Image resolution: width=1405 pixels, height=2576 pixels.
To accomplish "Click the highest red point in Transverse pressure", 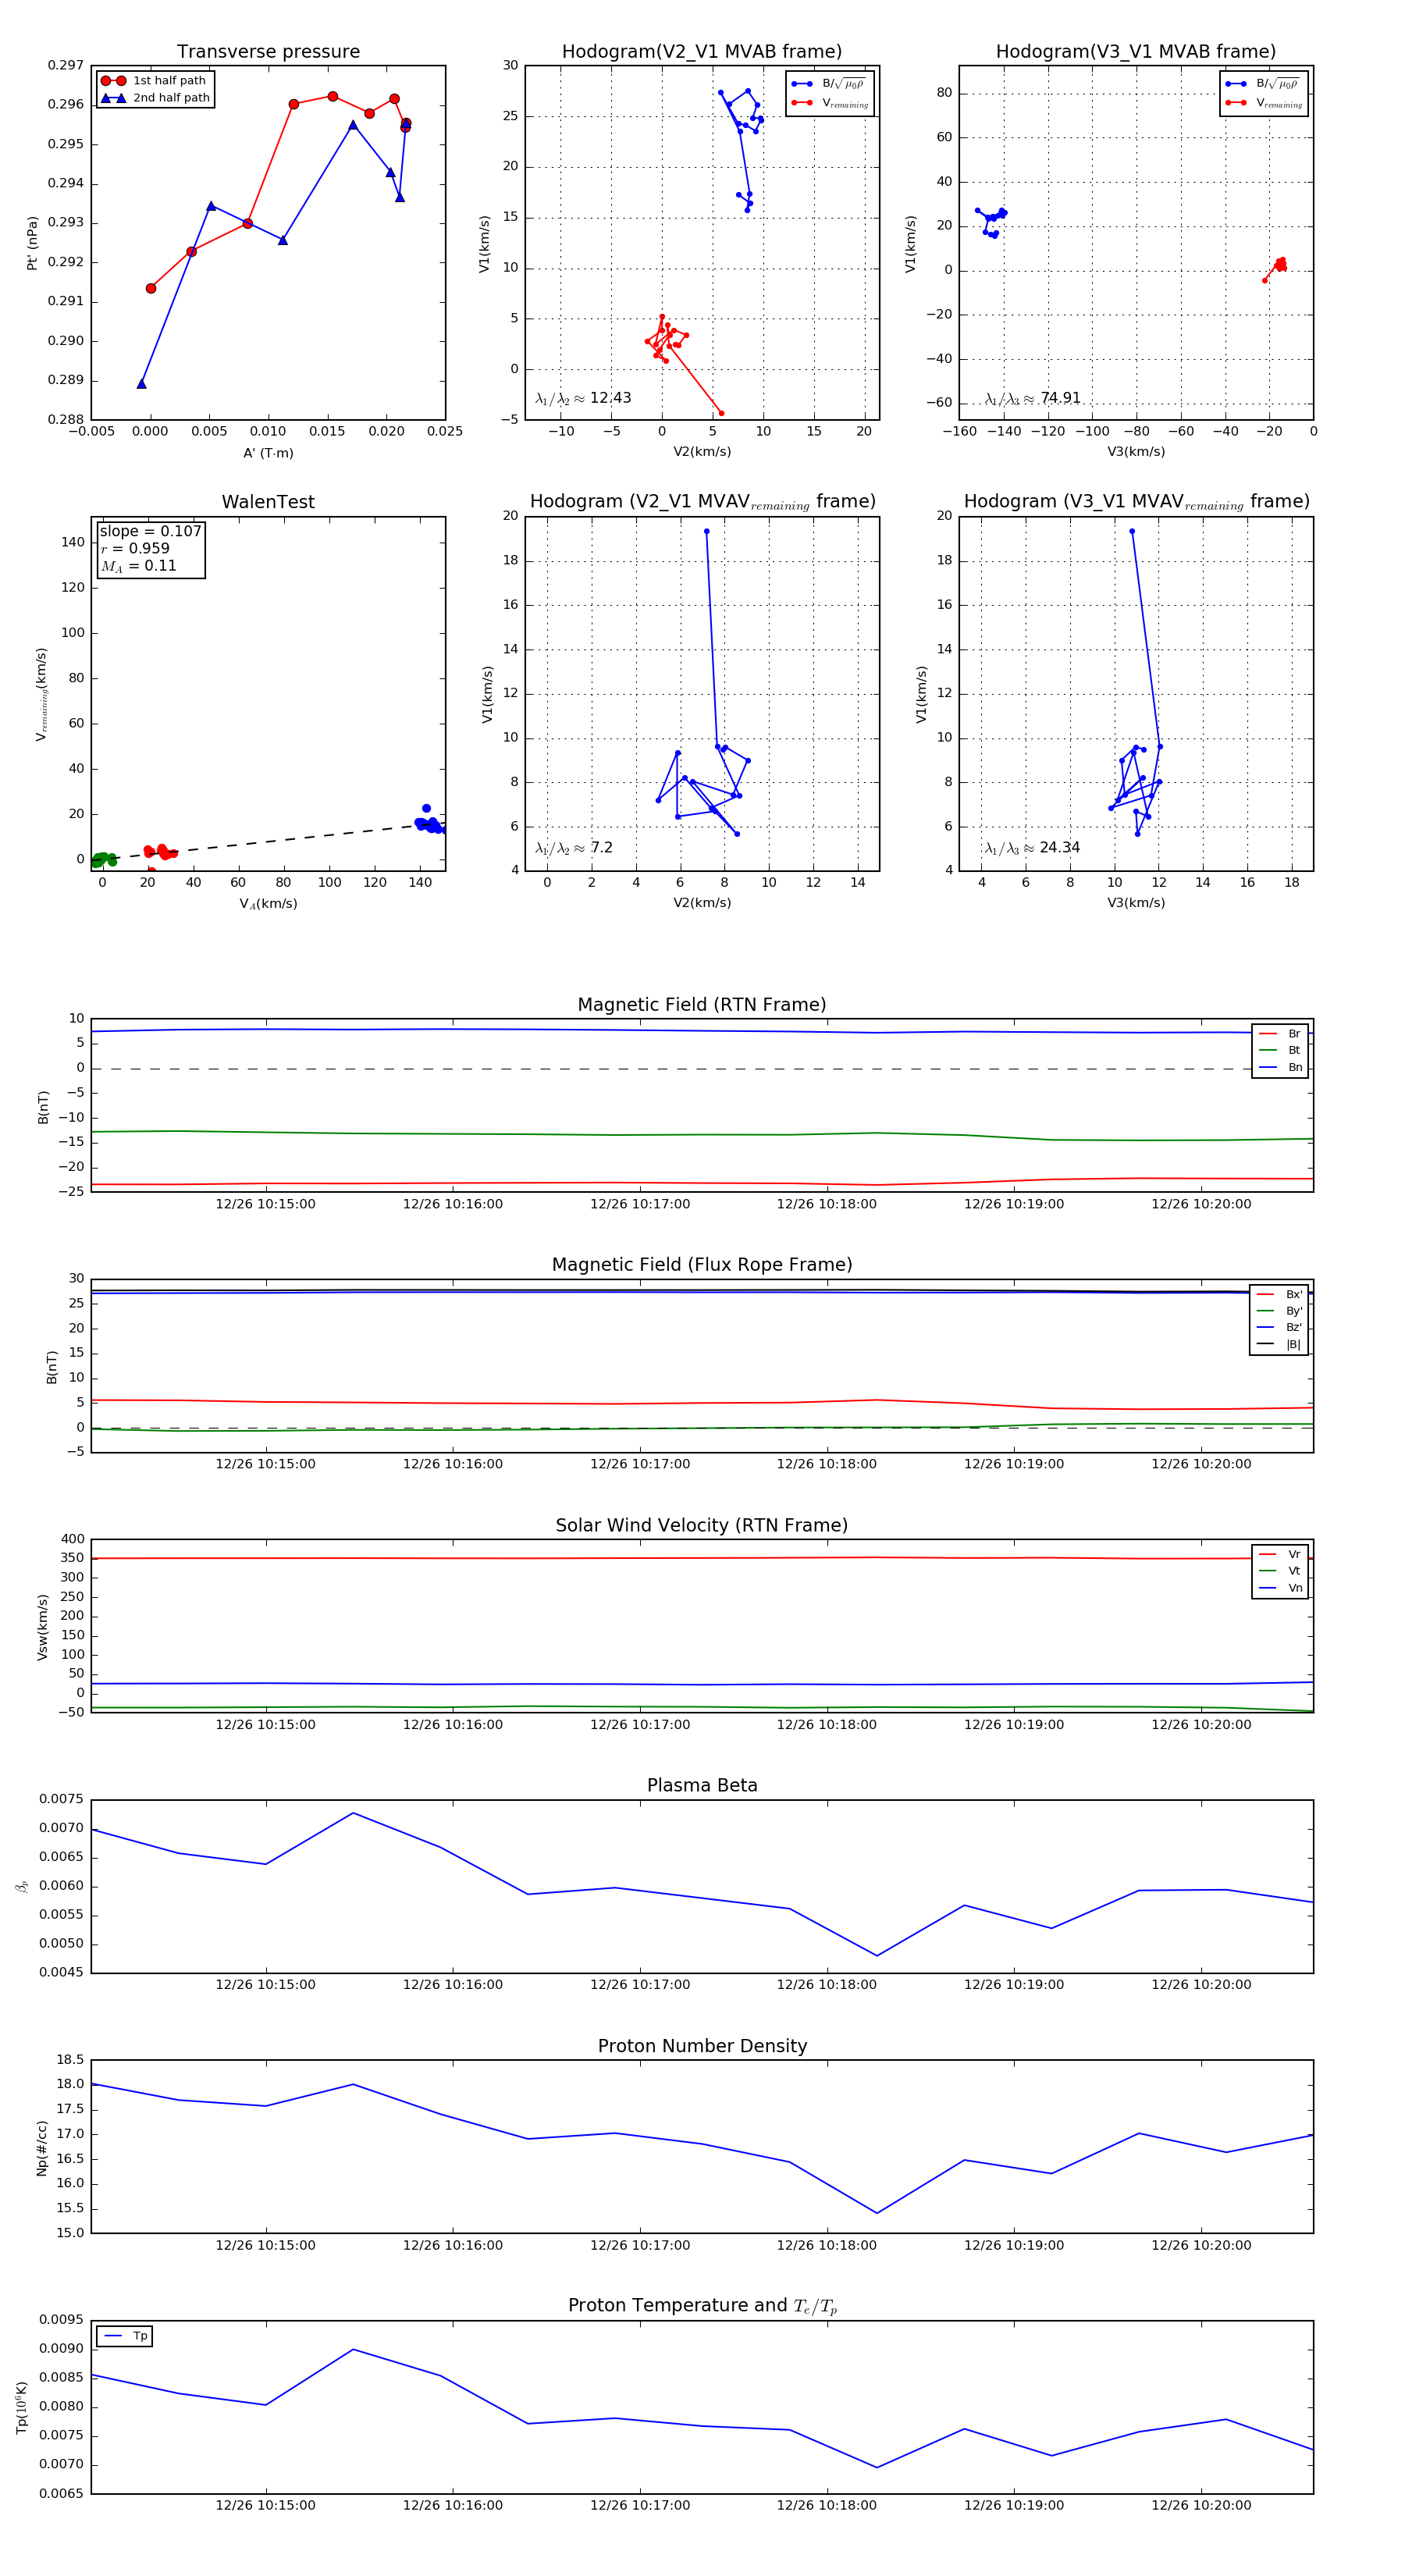I will click(333, 96).
